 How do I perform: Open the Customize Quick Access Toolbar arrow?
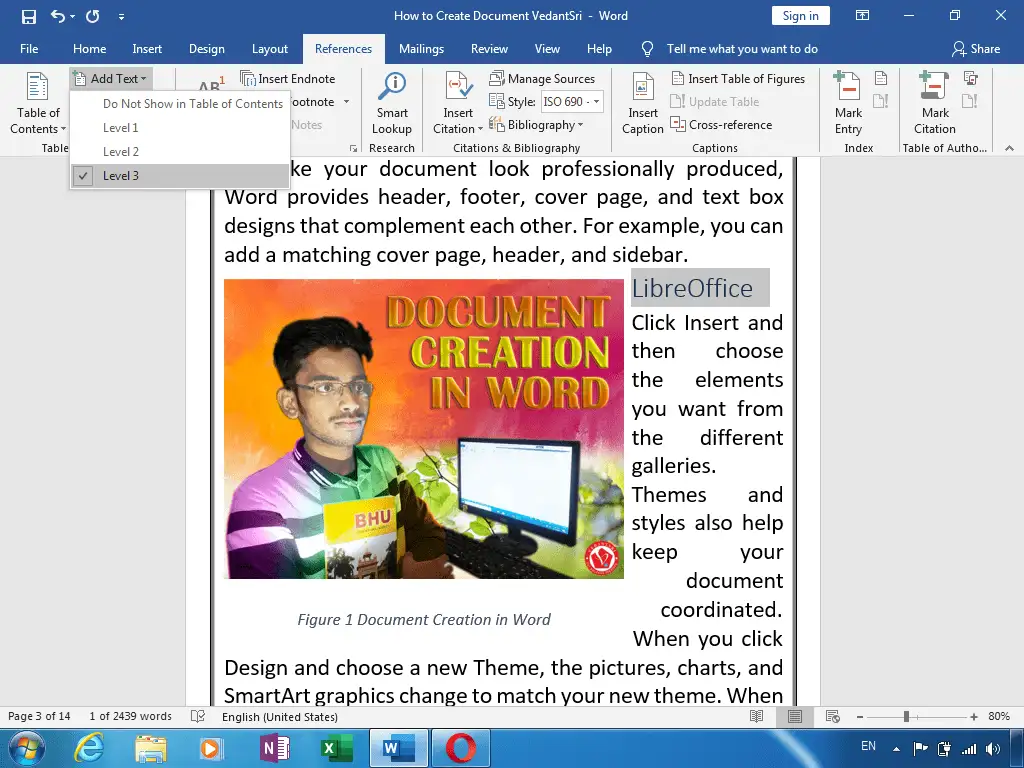pos(121,17)
